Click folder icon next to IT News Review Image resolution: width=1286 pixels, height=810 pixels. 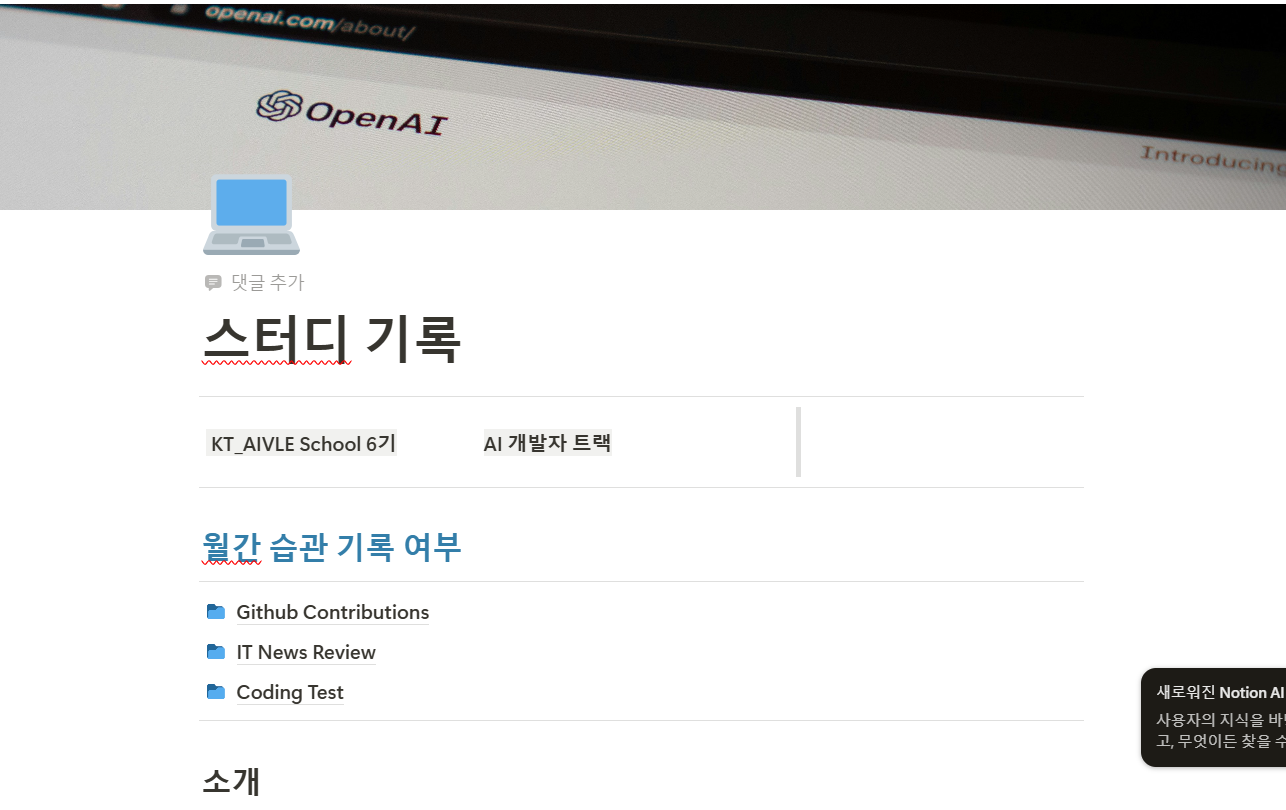point(216,652)
